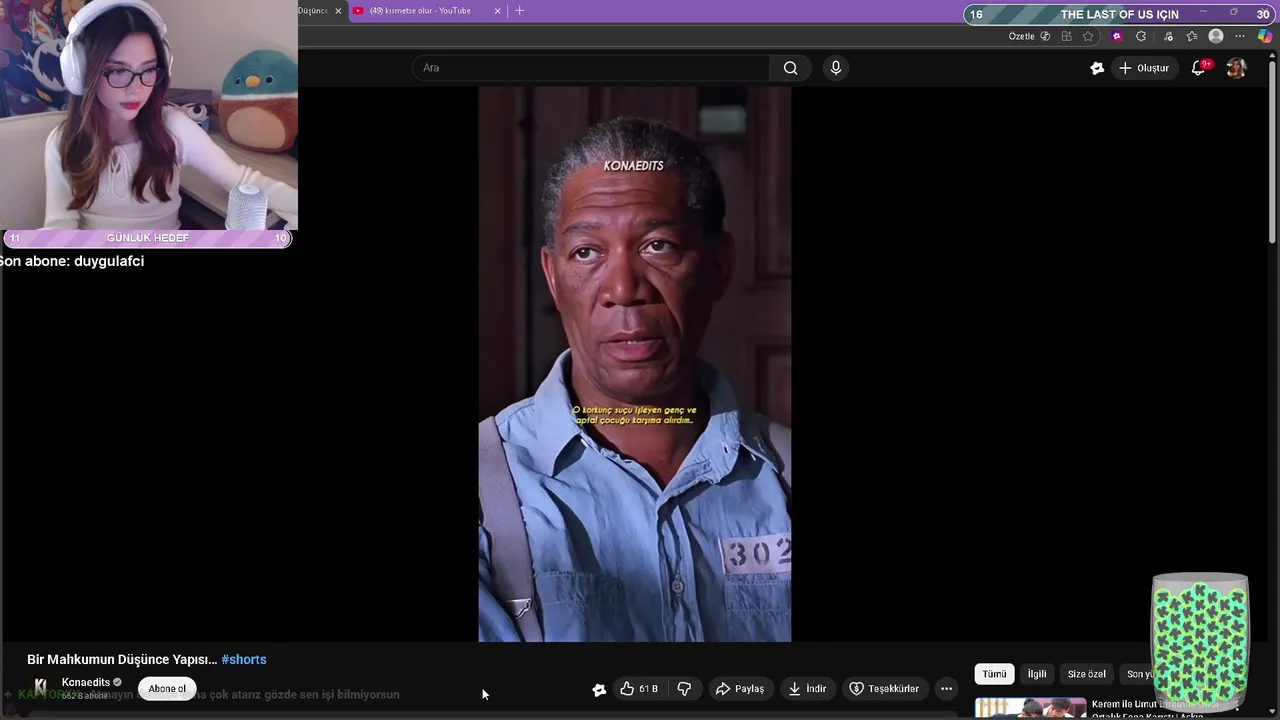Open Edge settings and more ellipsis
This screenshot has width=1280, height=720.
point(1240,36)
